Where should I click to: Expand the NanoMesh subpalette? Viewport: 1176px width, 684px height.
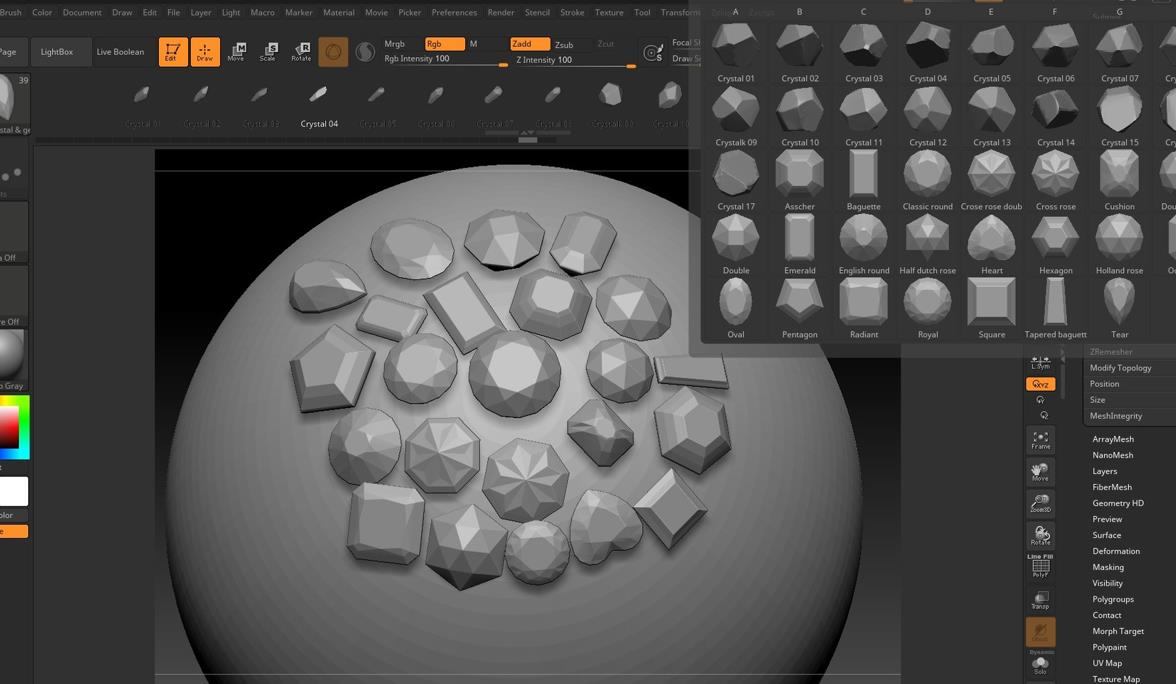[1113, 455]
